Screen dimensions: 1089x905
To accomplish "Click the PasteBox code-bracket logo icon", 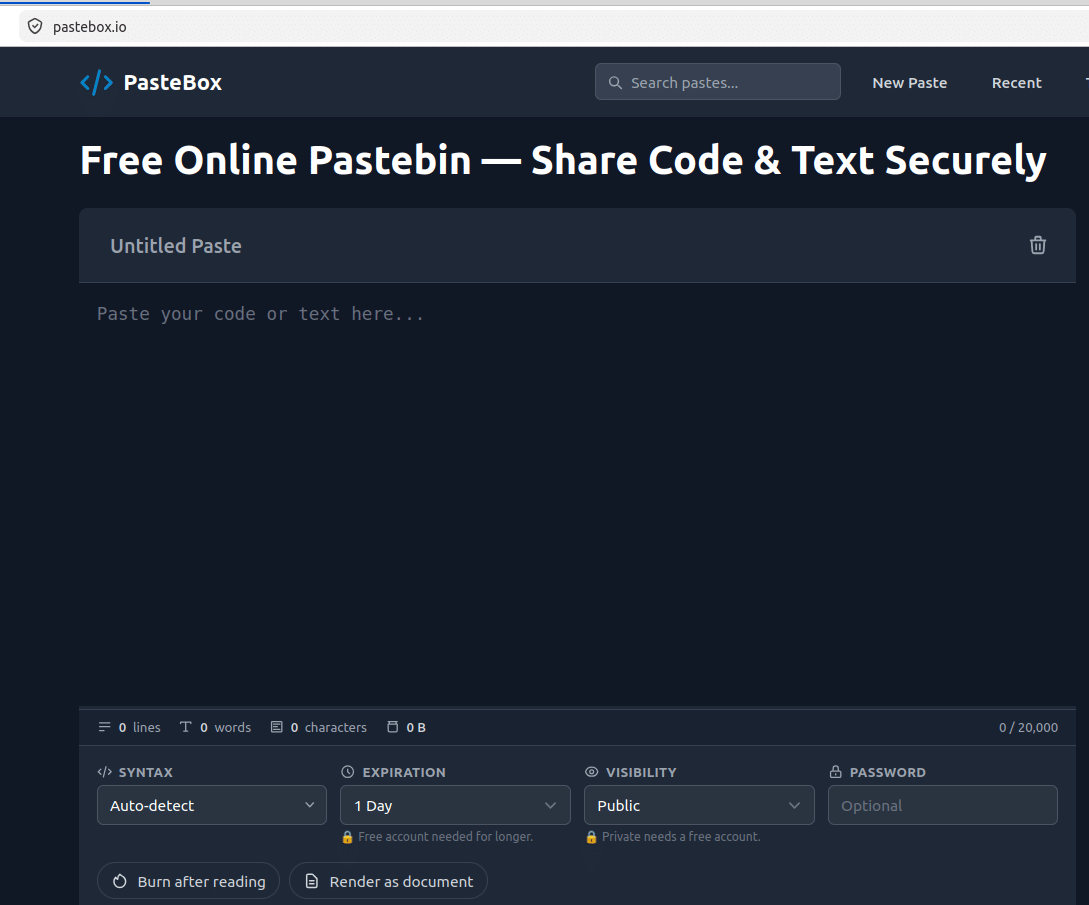I will click(x=97, y=83).
